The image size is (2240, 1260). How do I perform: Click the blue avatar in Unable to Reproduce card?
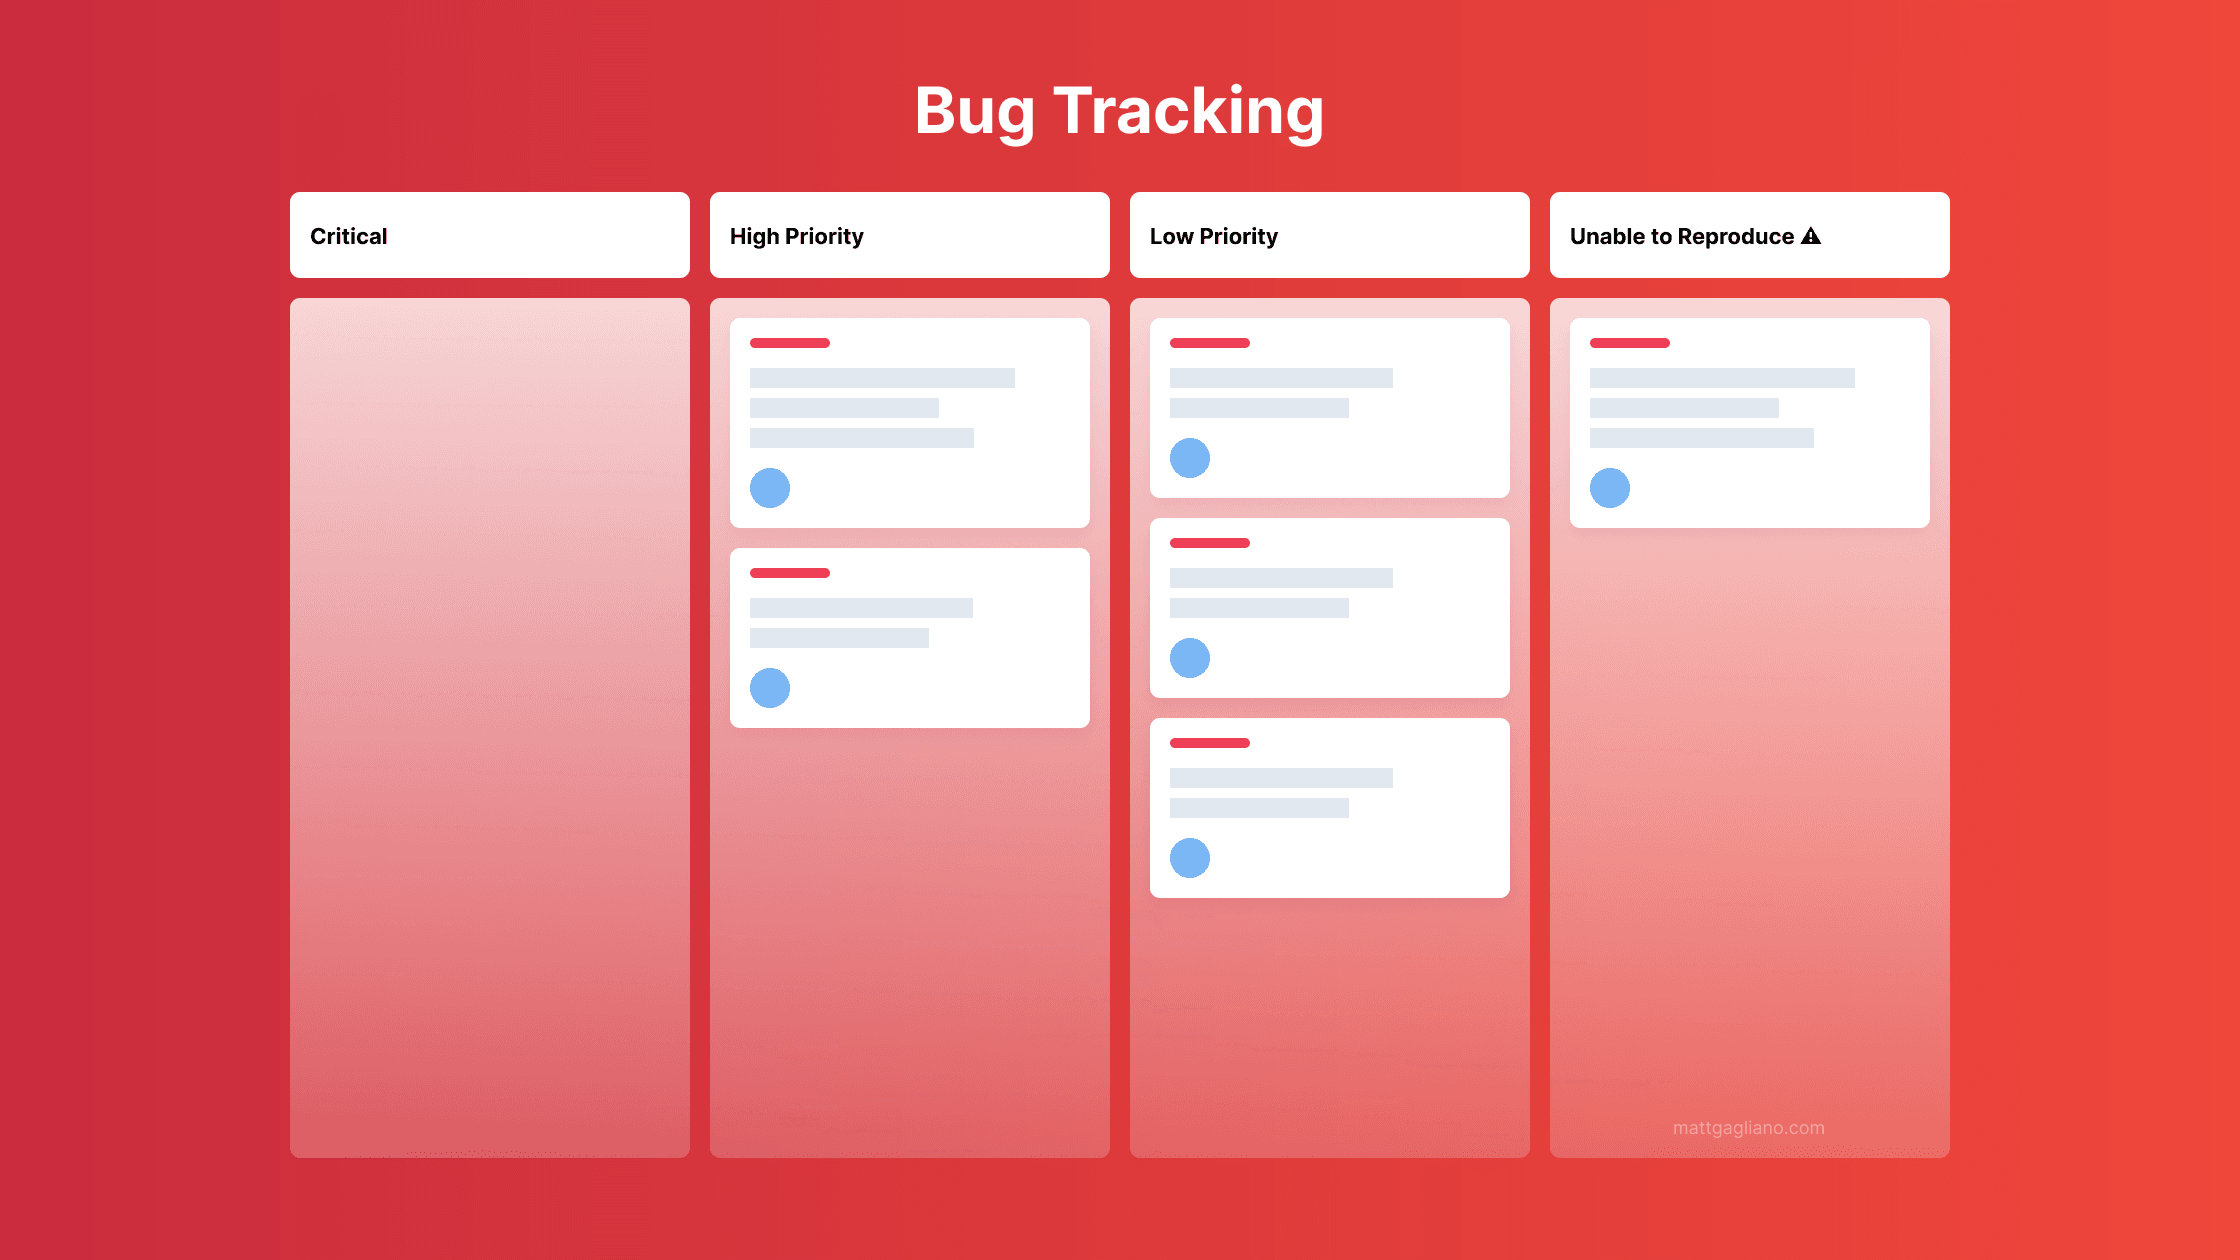[1609, 488]
